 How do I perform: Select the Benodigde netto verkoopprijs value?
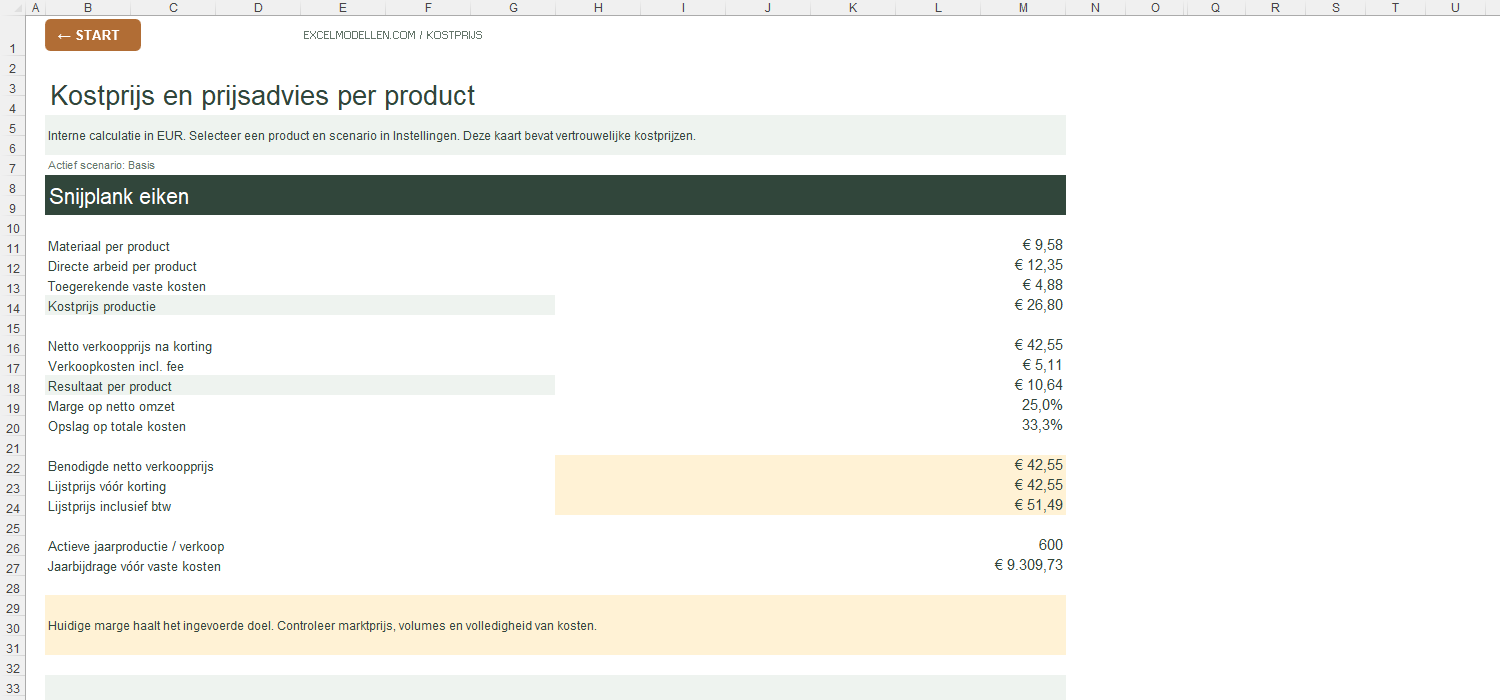pyautogui.click(x=1038, y=465)
